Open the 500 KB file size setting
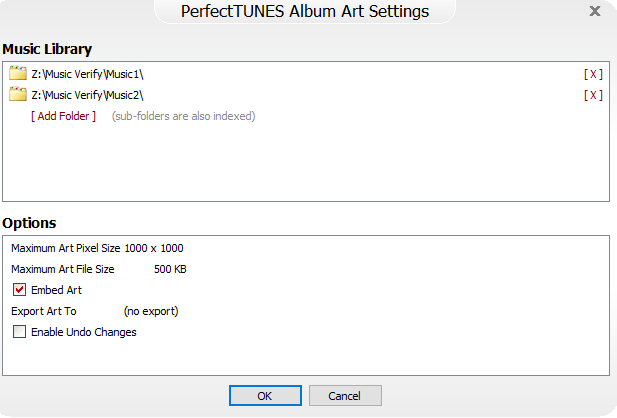This screenshot has height=418, width=617. pyautogui.click(x=170, y=269)
